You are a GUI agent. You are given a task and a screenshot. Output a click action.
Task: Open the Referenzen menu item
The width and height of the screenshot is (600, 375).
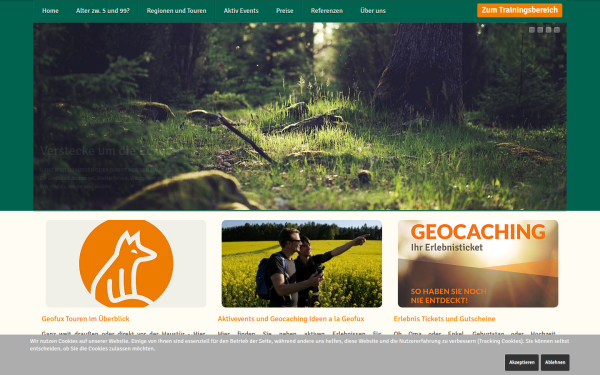click(x=327, y=11)
